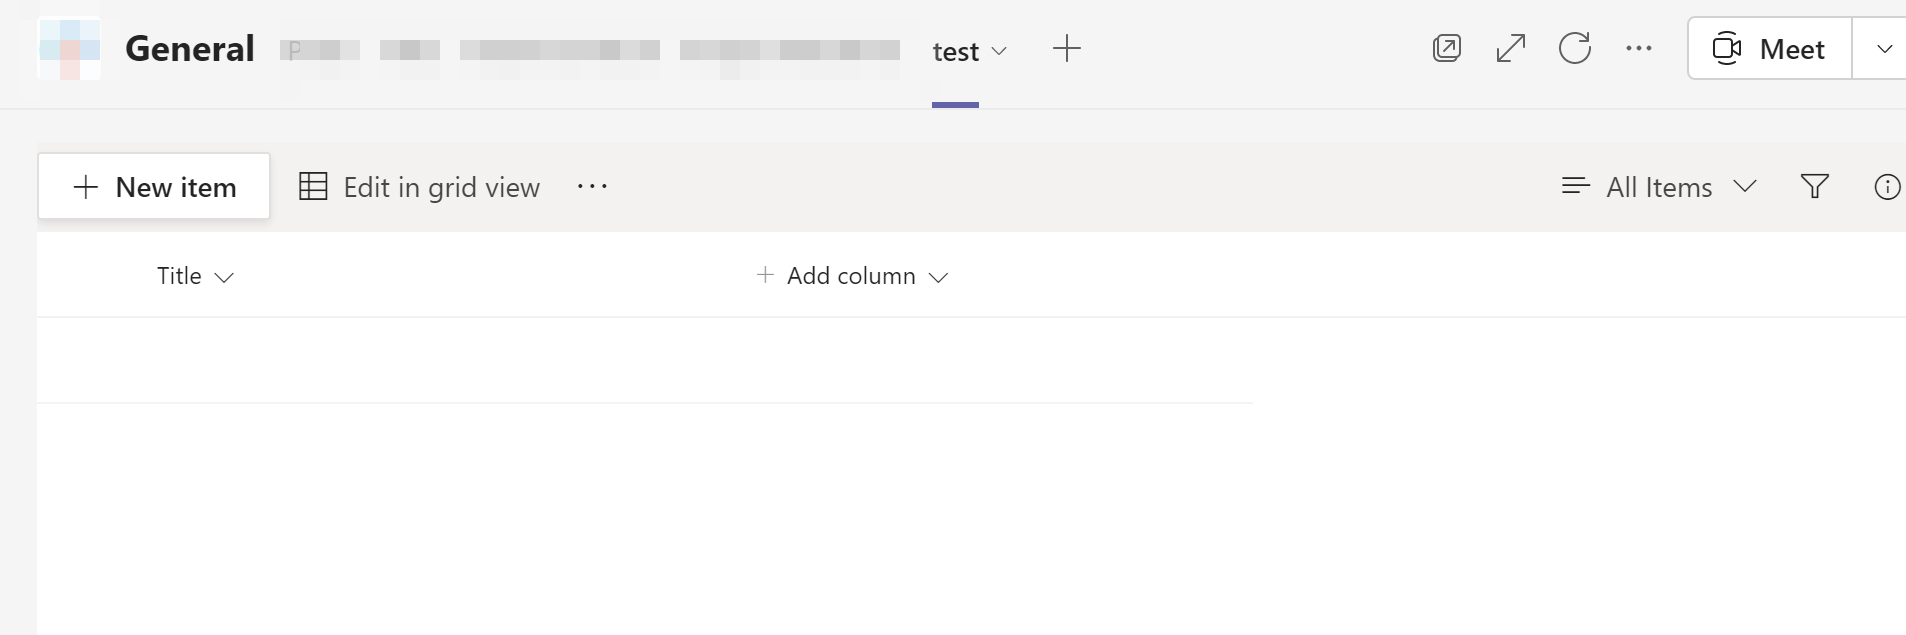This screenshot has height=635, width=1906.
Task: Open the tab in a new browser window
Action: coord(1447,47)
